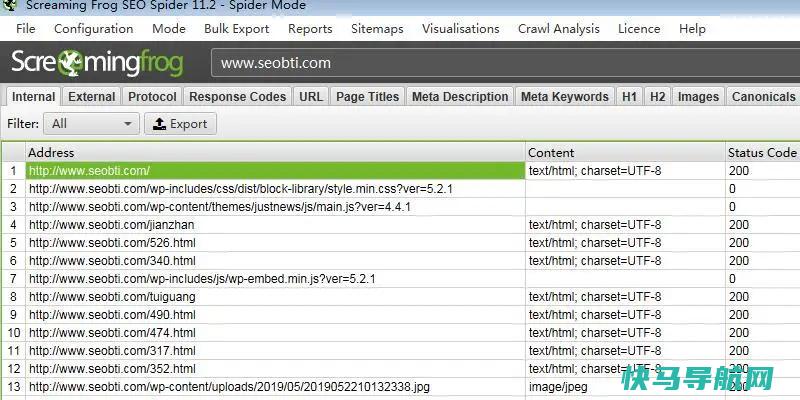Switch to the H1 tab
Image resolution: width=800 pixels, height=400 pixels.
629,96
